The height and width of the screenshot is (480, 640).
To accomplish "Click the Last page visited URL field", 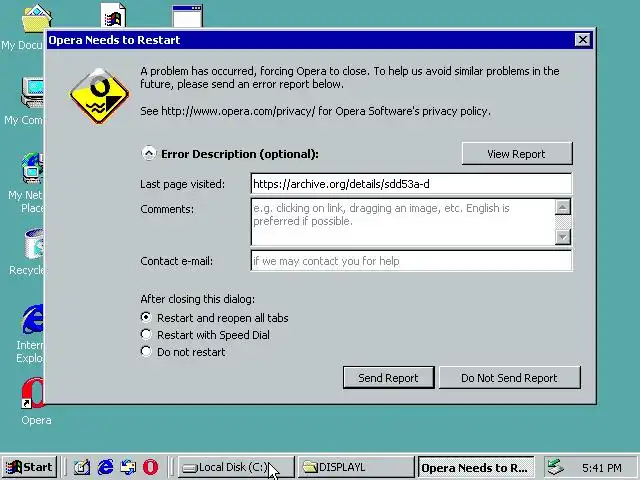I will [411, 184].
